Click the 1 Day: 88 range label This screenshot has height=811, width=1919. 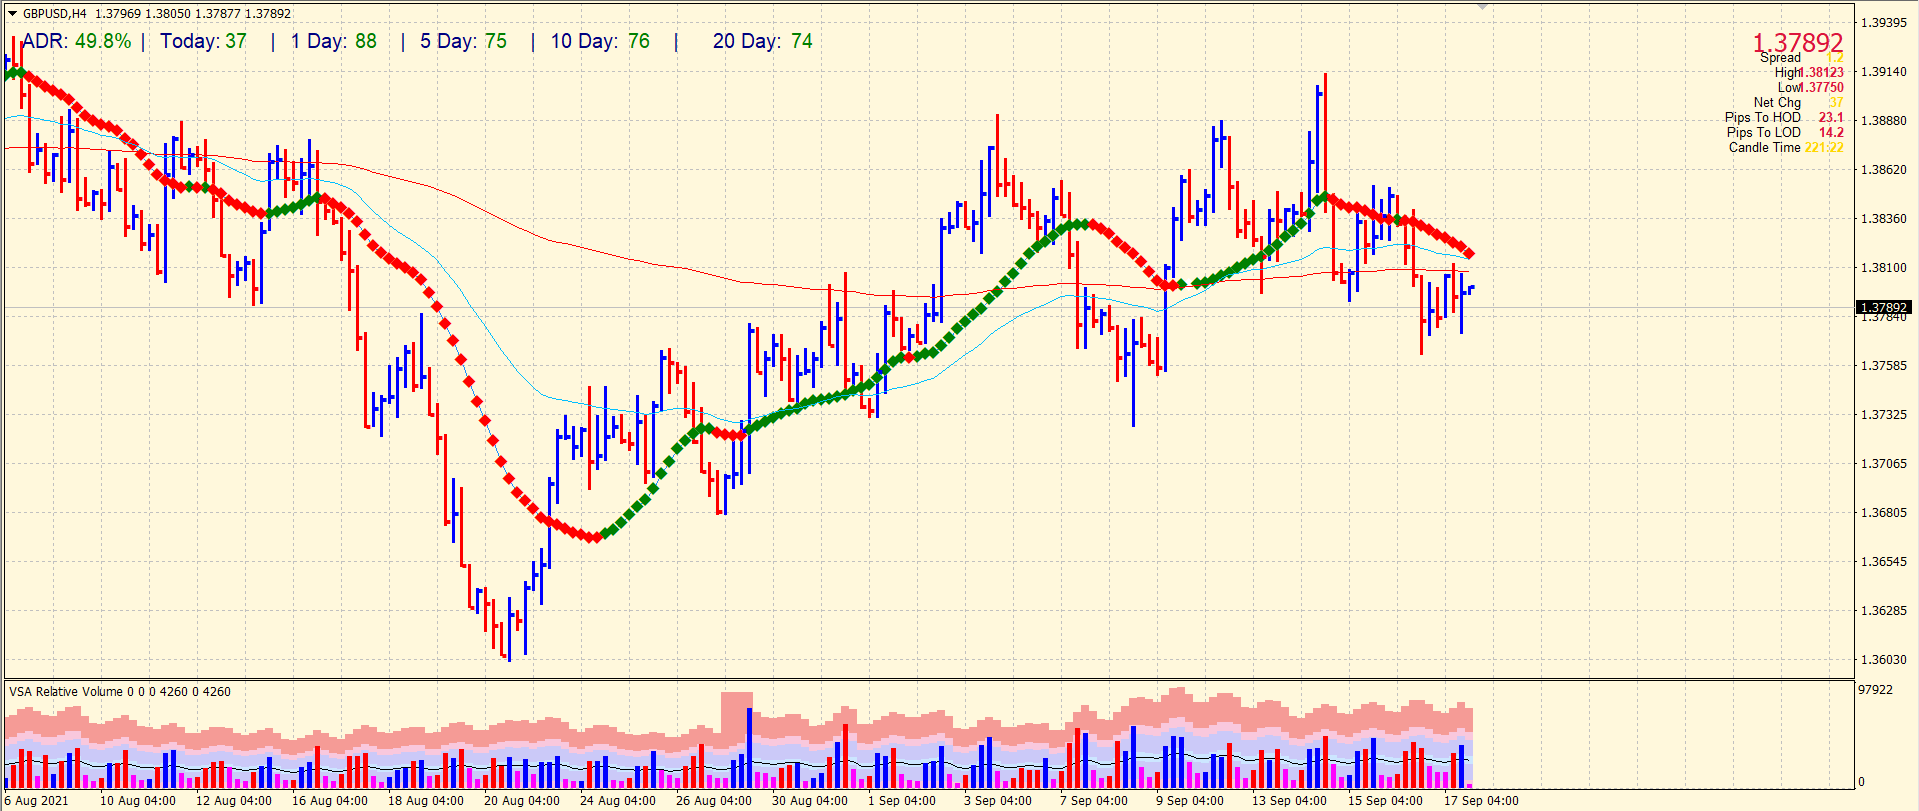(x=334, y=41)
